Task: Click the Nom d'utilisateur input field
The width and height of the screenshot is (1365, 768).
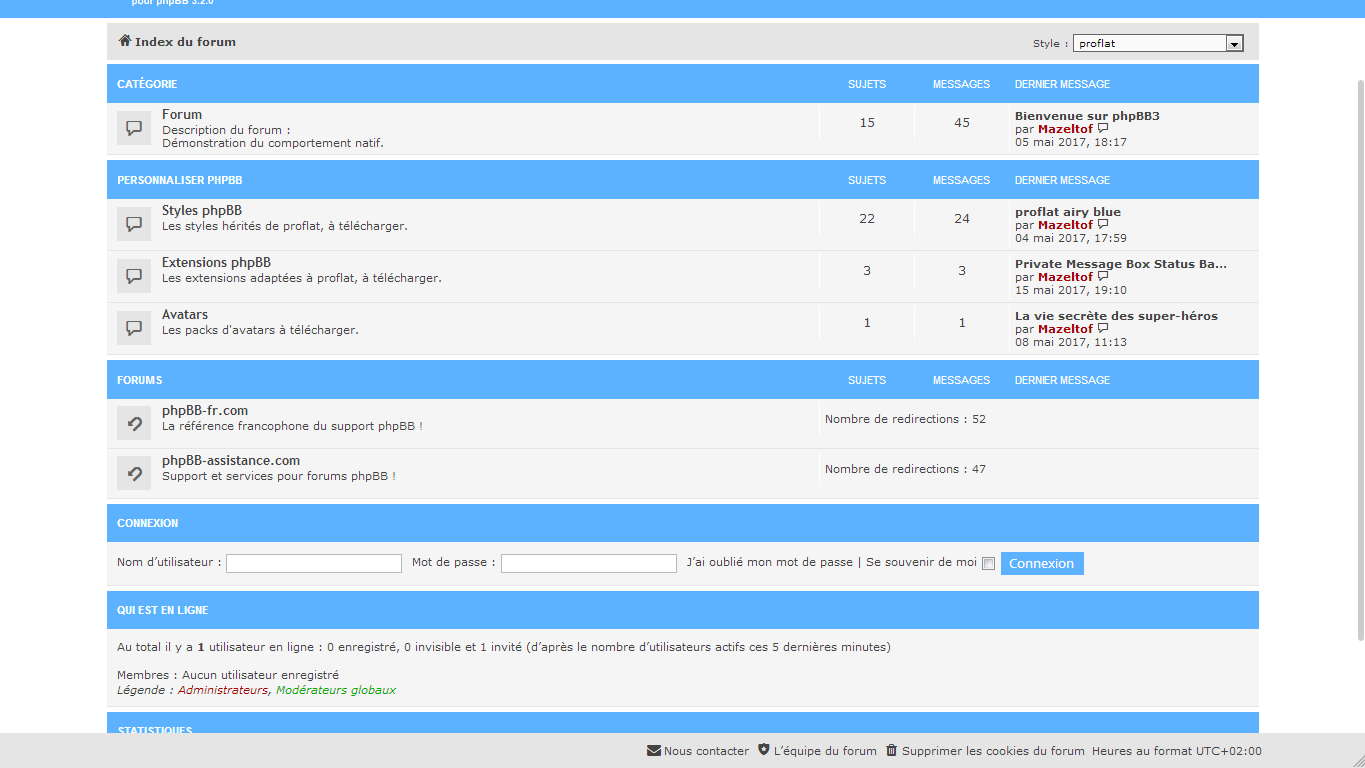Action: [x=314, y=563]
